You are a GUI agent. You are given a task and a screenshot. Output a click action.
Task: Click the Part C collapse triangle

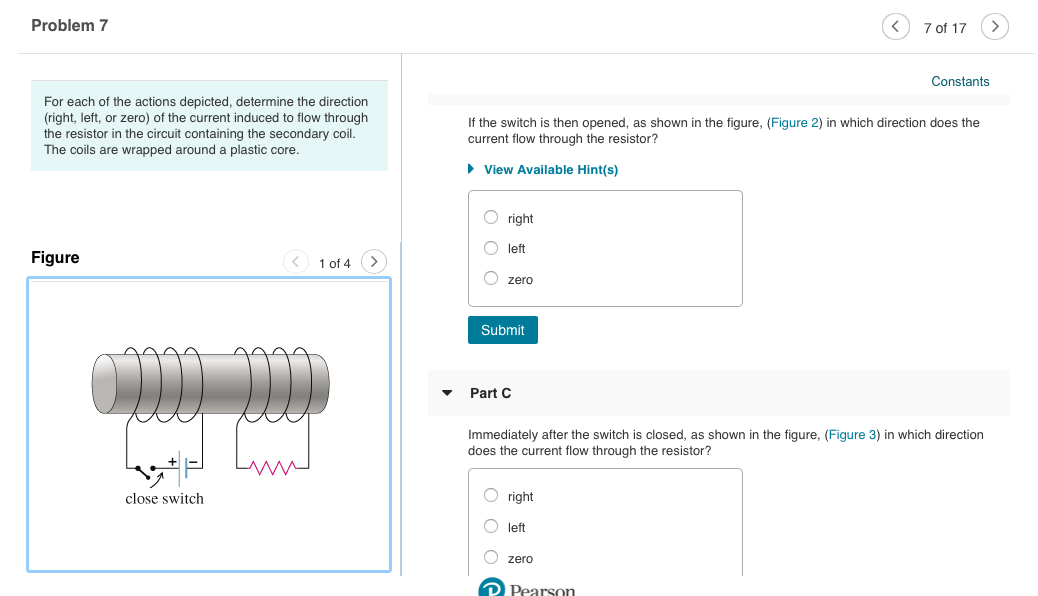tap(446, 393)
